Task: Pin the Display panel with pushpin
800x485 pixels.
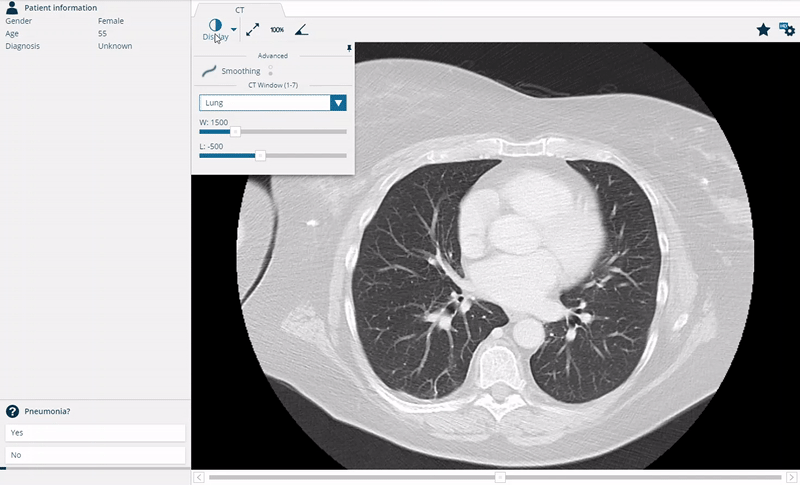Action: 349,48
